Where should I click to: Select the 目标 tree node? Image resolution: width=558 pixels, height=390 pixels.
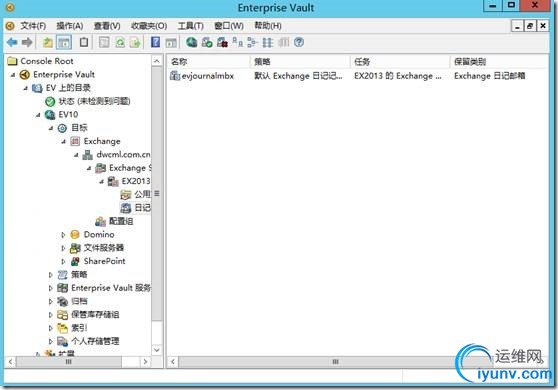(79, 128)
